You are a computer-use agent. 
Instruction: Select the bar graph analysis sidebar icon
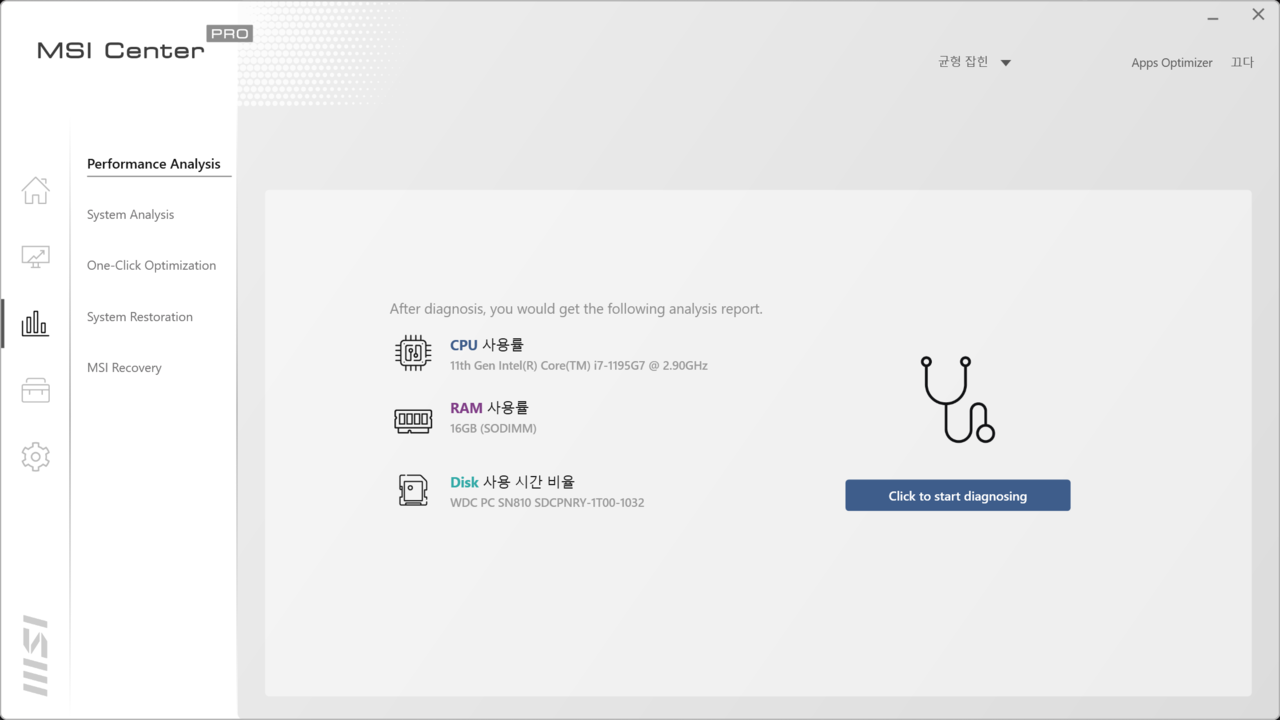tap(35, 323)
